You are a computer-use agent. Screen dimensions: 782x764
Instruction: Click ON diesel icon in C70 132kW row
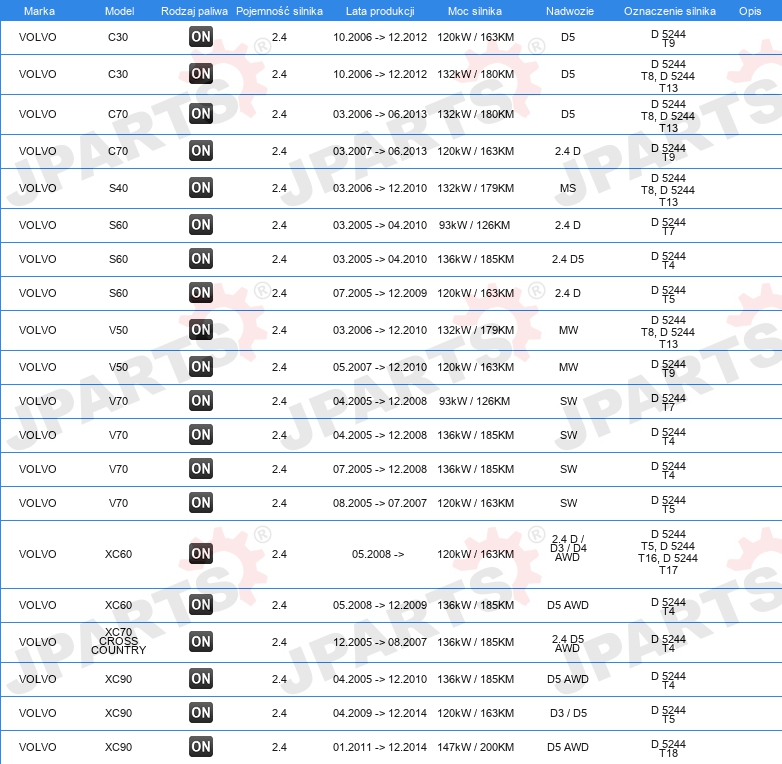(201, 114)
